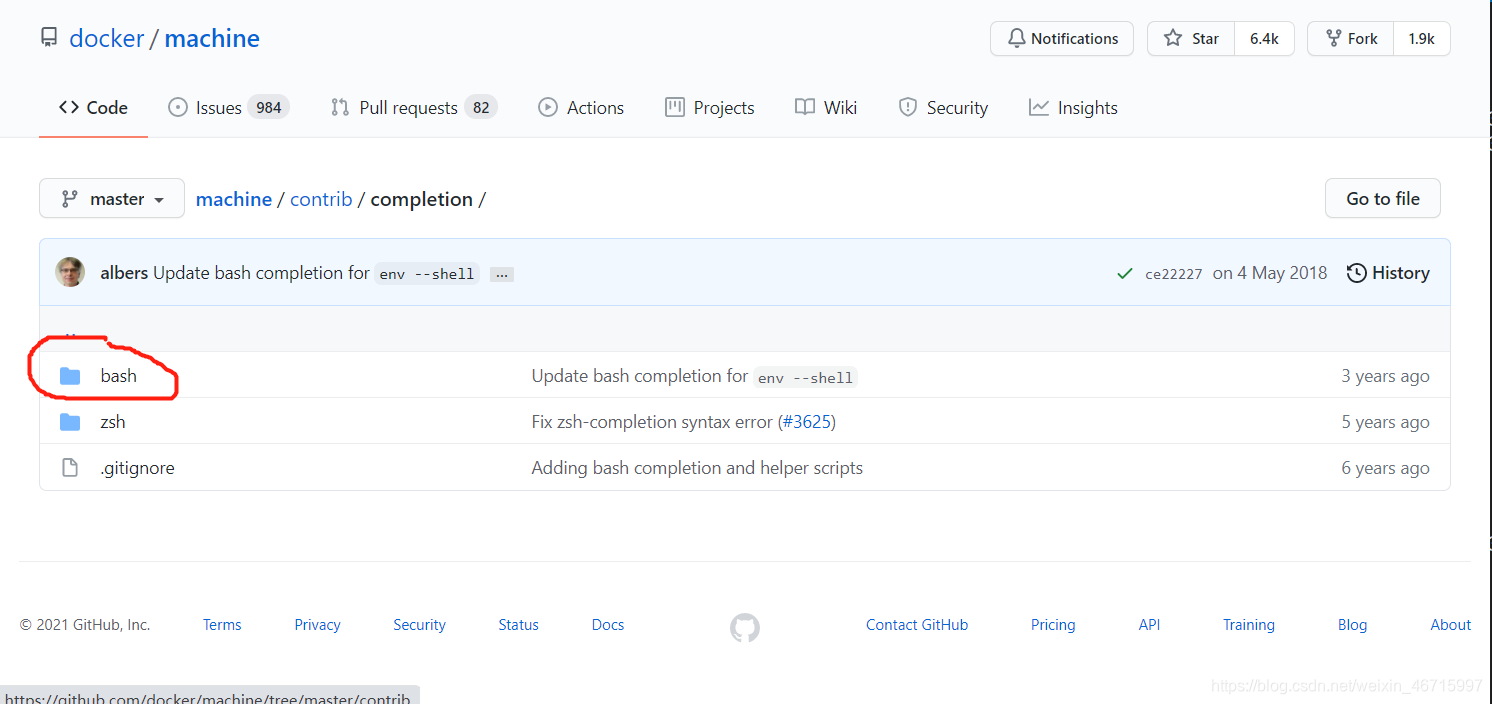Expand the commit message with the ellipsis button
The image size is (1492, 704).
click(501, 273)
